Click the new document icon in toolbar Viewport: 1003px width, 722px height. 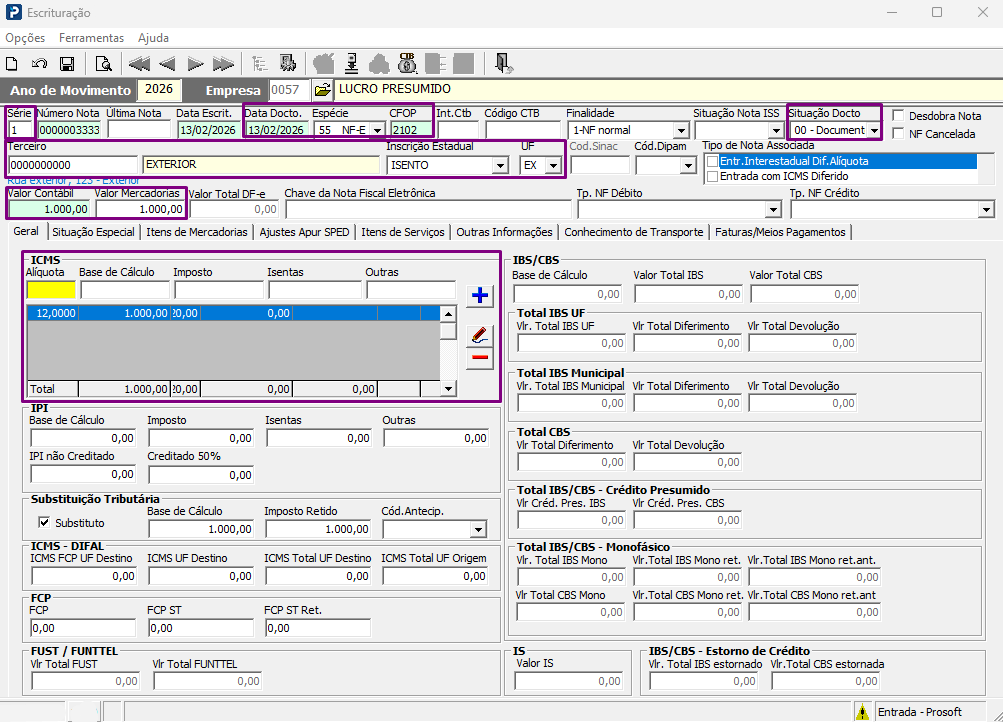tap(12, 64)
